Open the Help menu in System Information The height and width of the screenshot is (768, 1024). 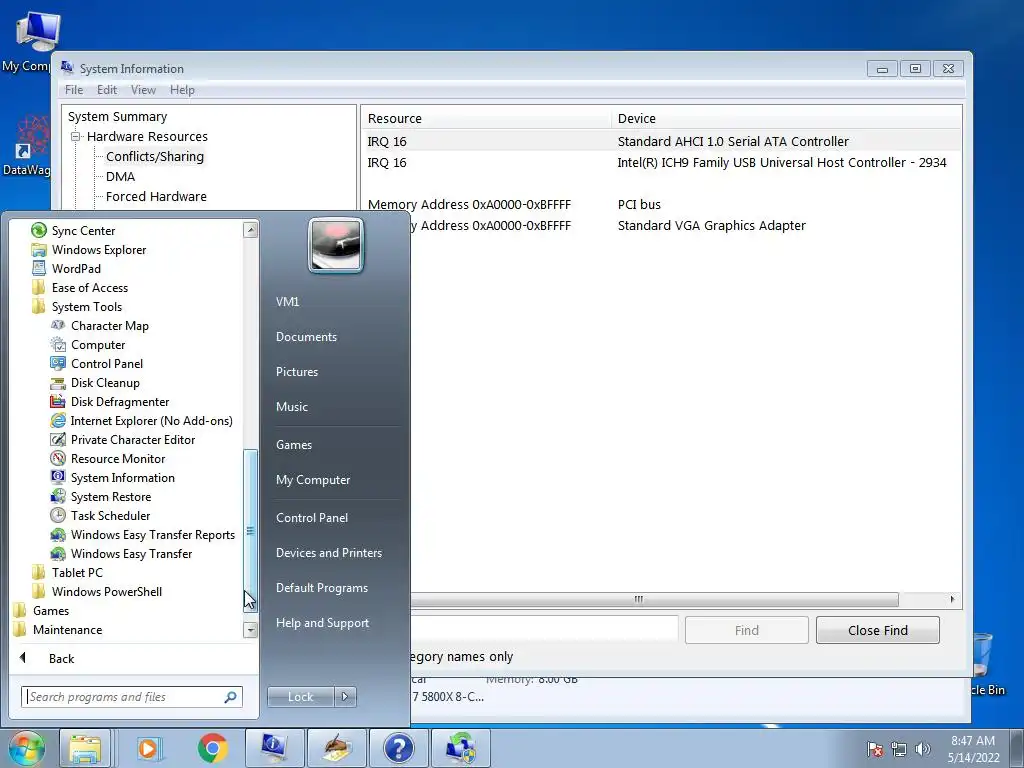tap(182, 90)
